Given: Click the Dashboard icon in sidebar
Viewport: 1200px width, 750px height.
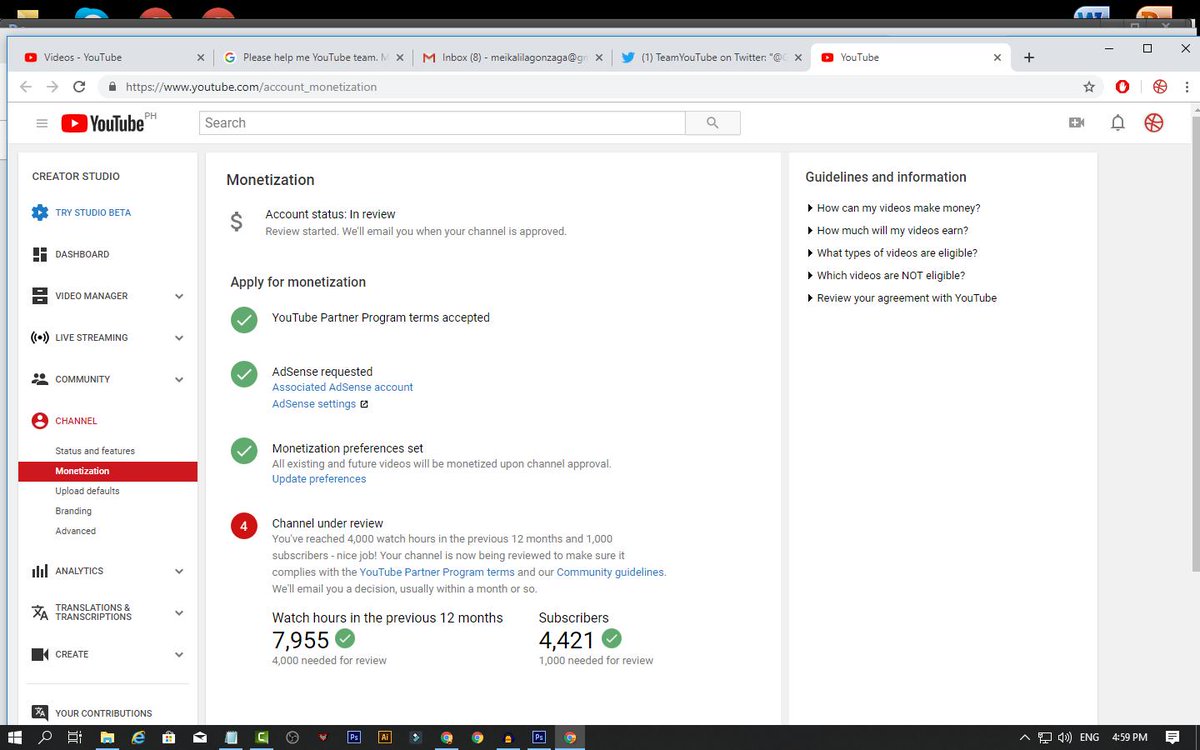Looking at the screenshot, I should pos(40,254).
